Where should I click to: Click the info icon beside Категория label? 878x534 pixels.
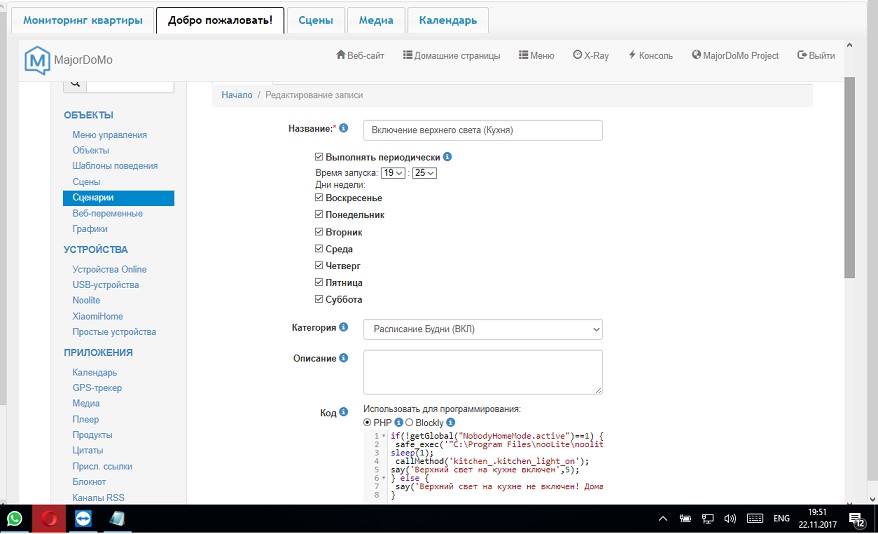click(343, 327)
